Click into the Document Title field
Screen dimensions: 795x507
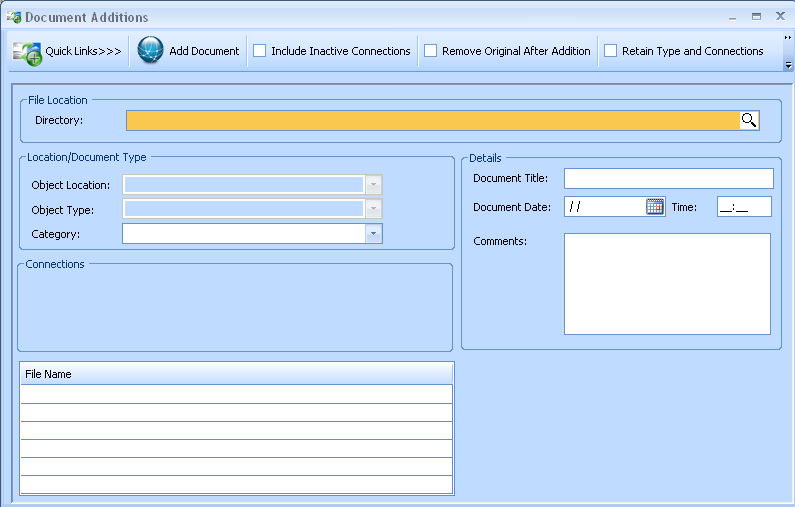[668, 178]
